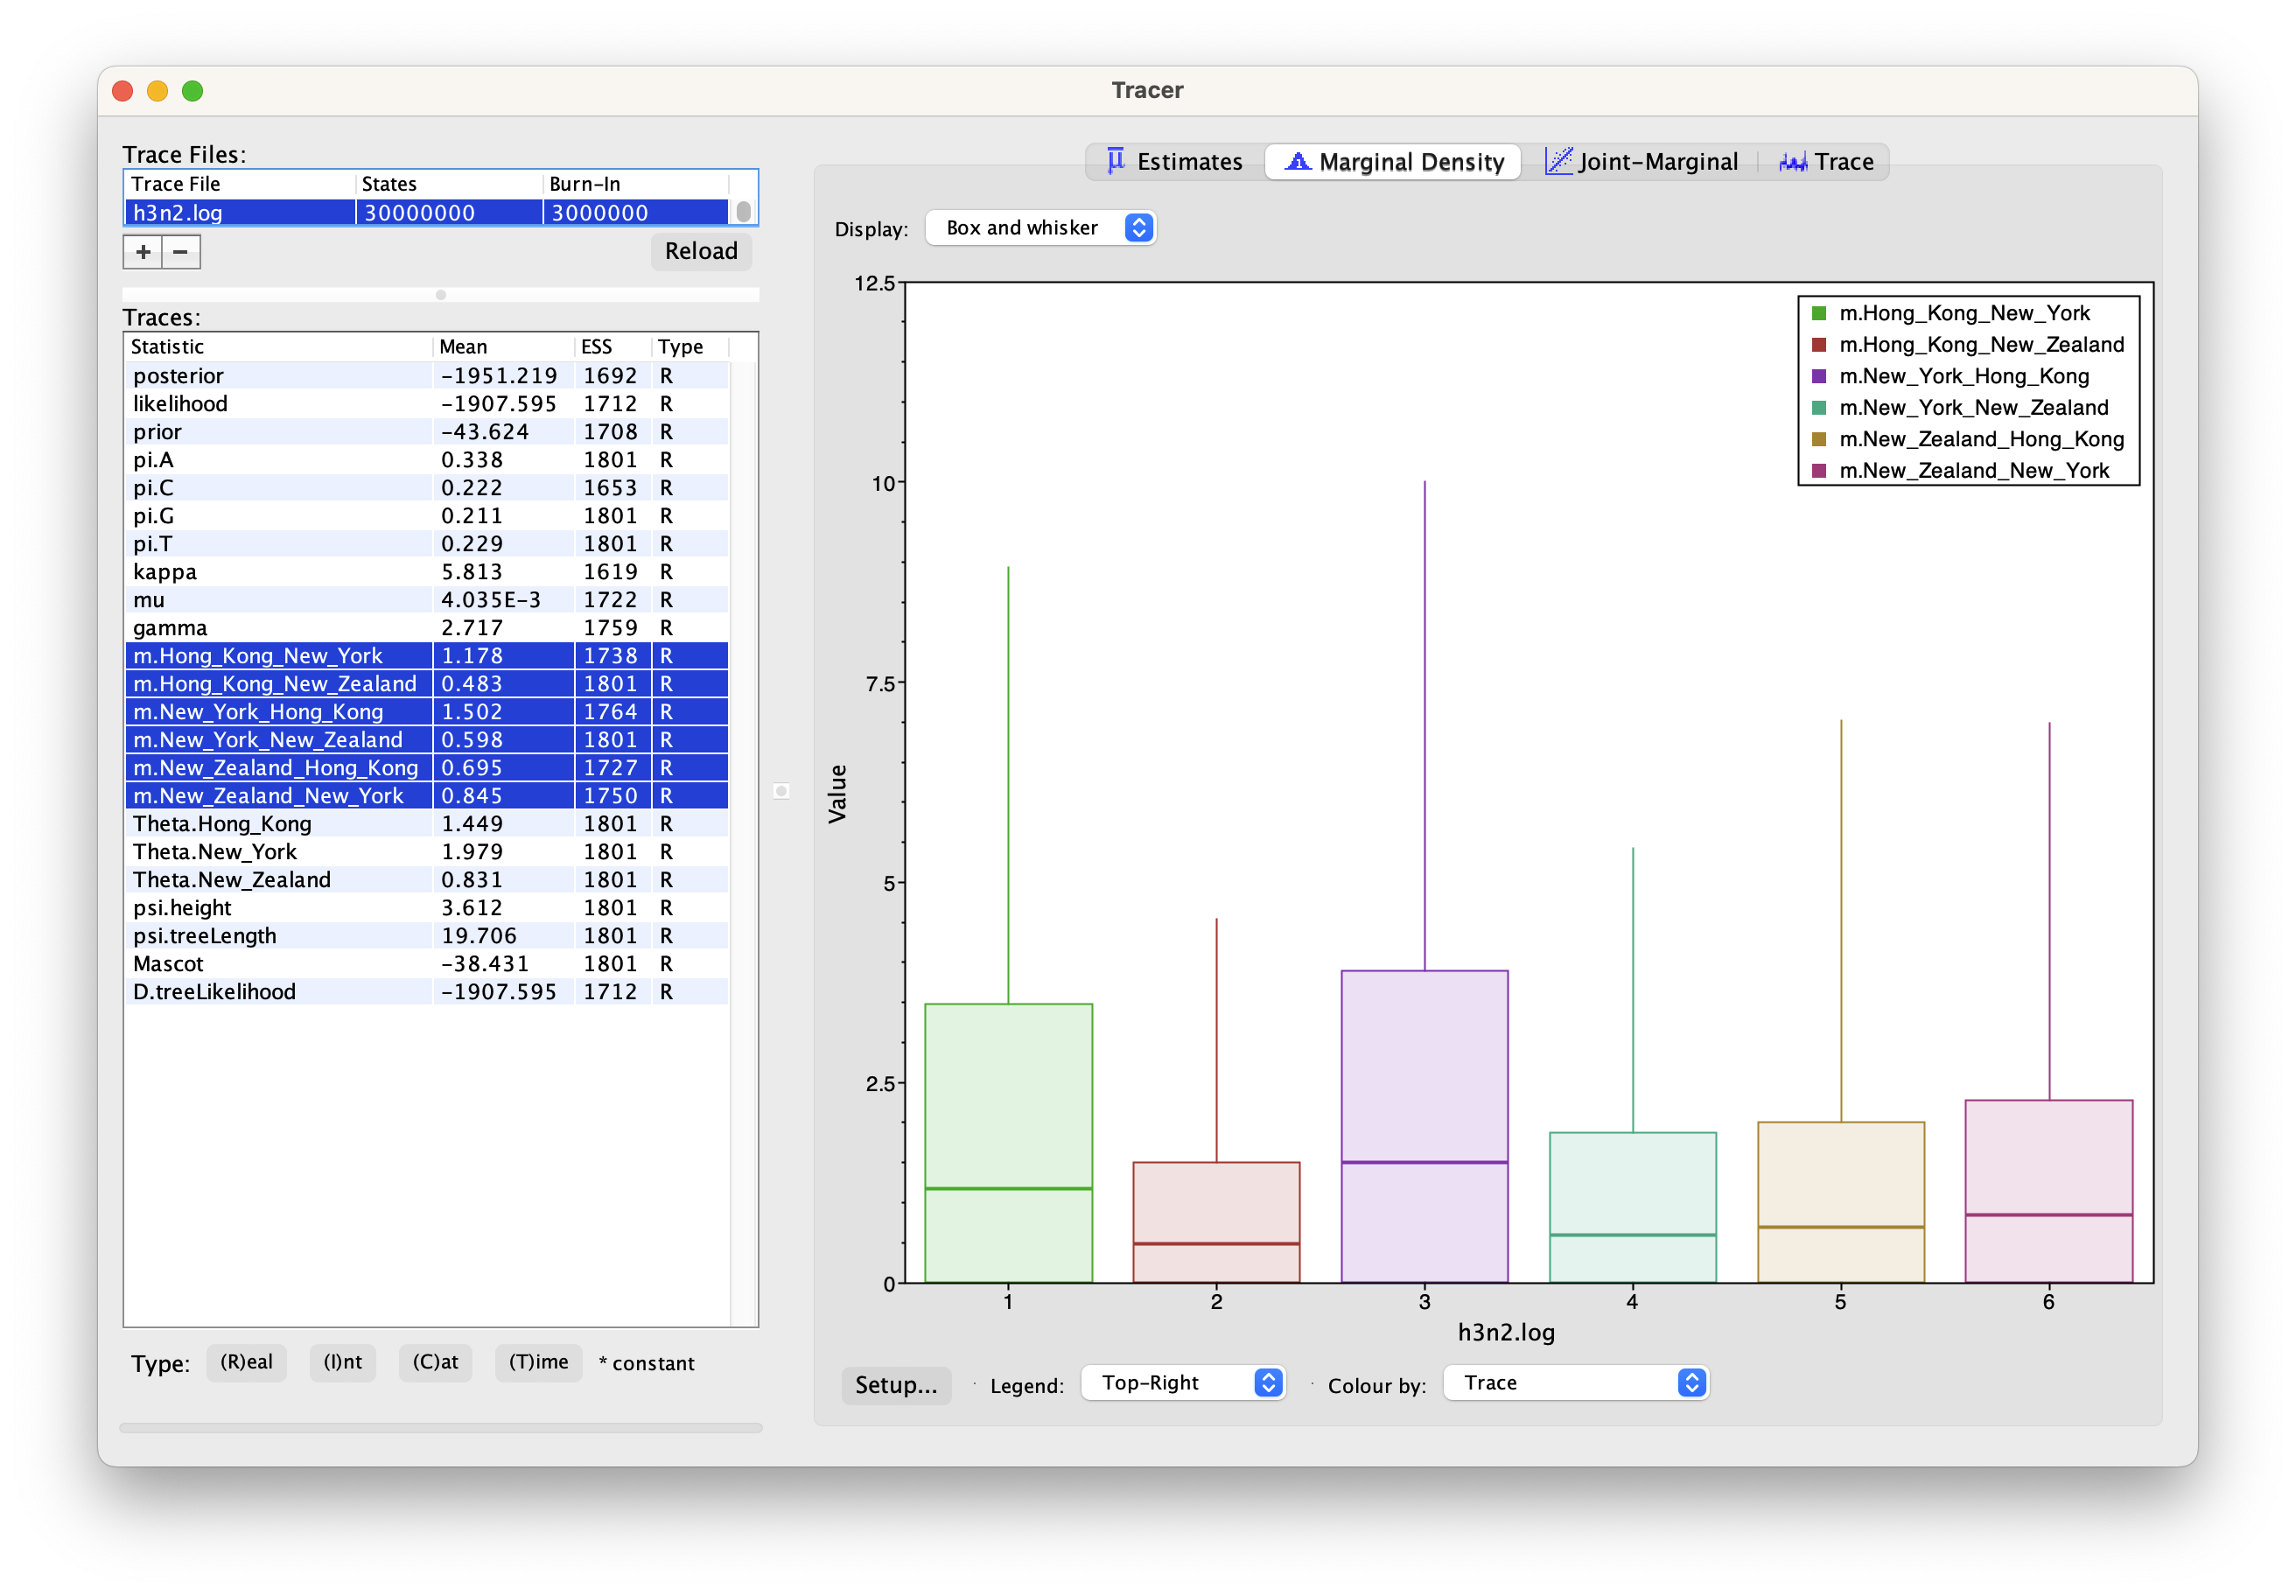Open the Legend position Top-Right dropdown
The width and height of the screenshot is (2296, 1596).
[1182, 1383]
